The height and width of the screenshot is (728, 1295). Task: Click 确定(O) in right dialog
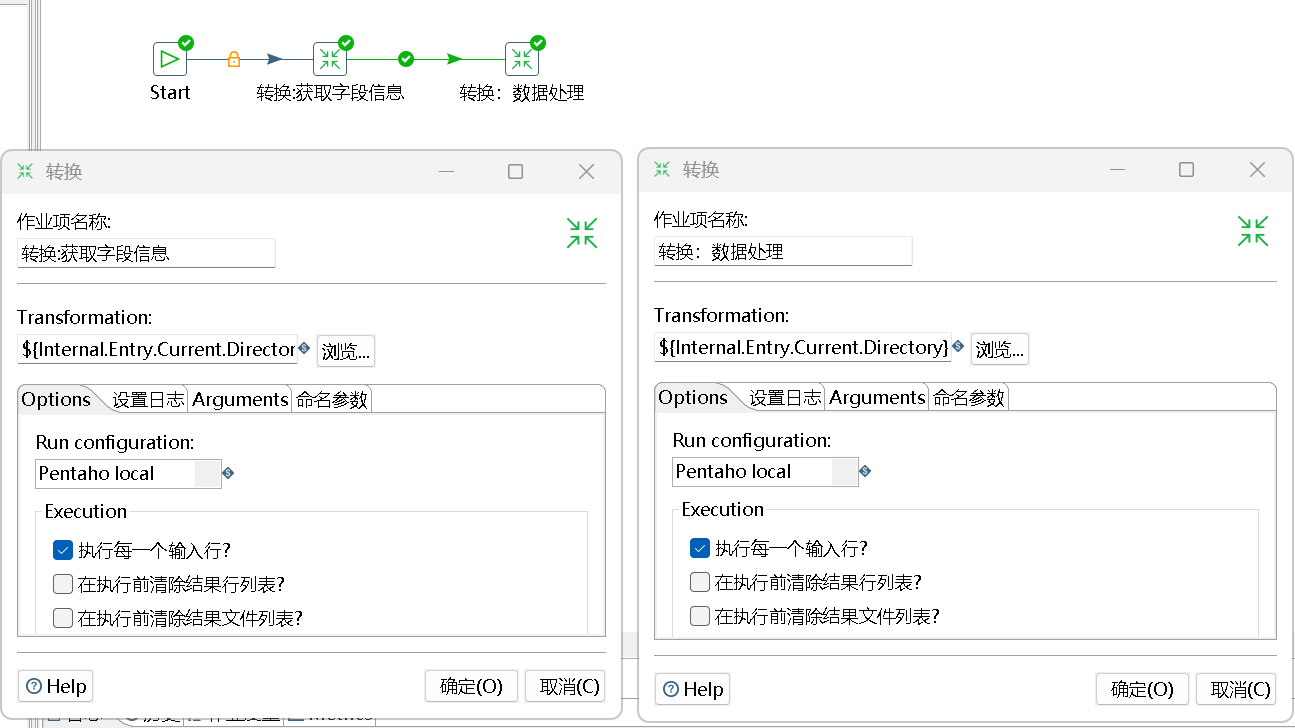(x=1142, y=689)
